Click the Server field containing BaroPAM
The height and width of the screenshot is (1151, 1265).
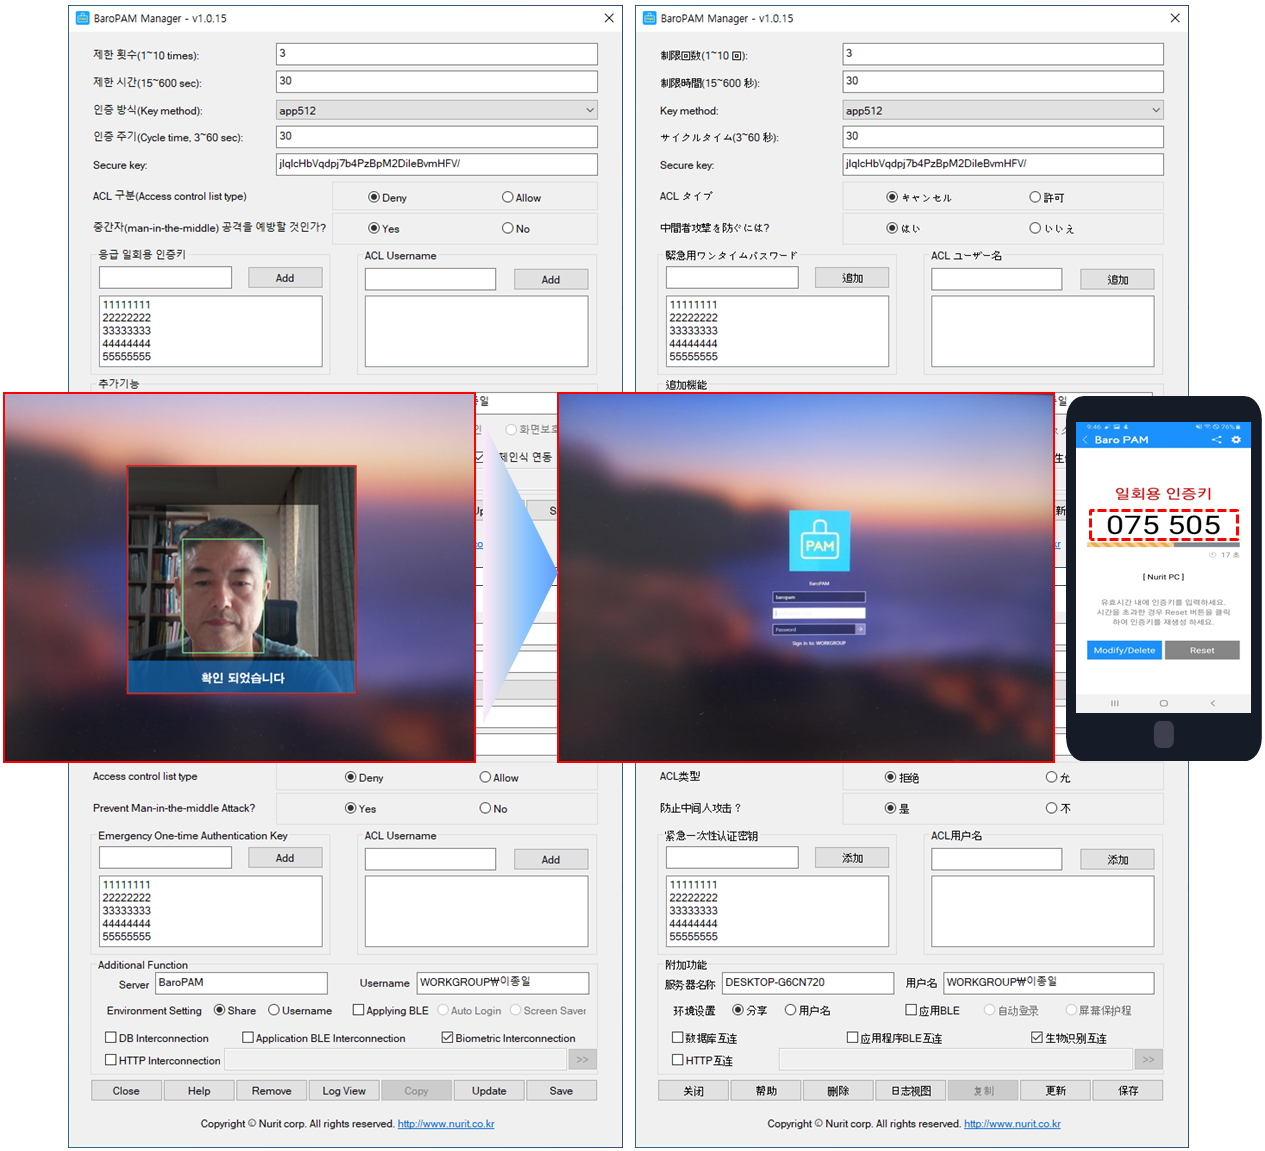pos(241,983)
